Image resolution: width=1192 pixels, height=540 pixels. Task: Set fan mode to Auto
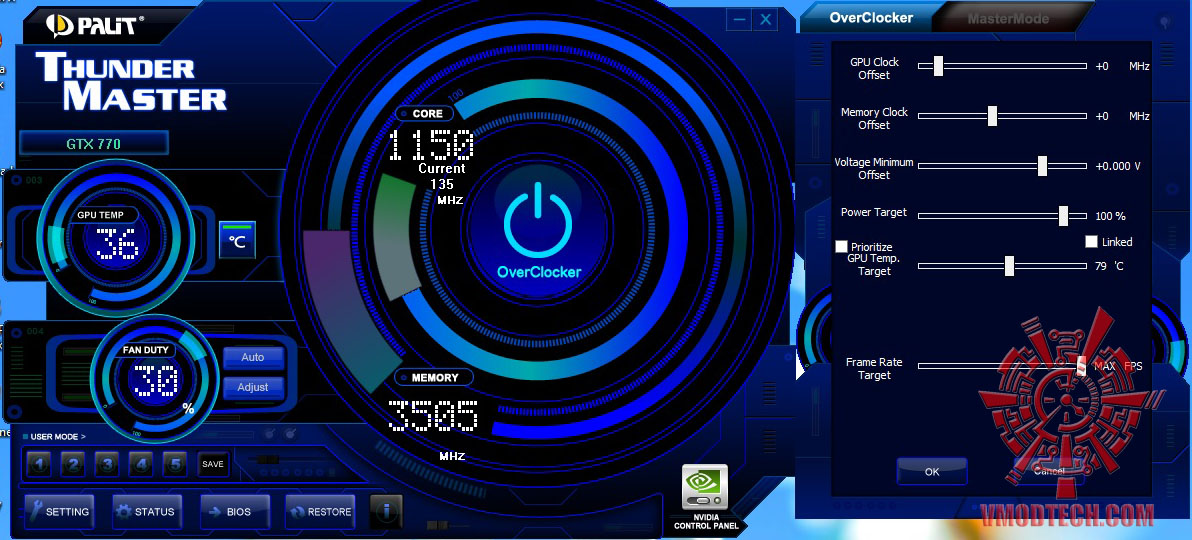click(253, 357)
